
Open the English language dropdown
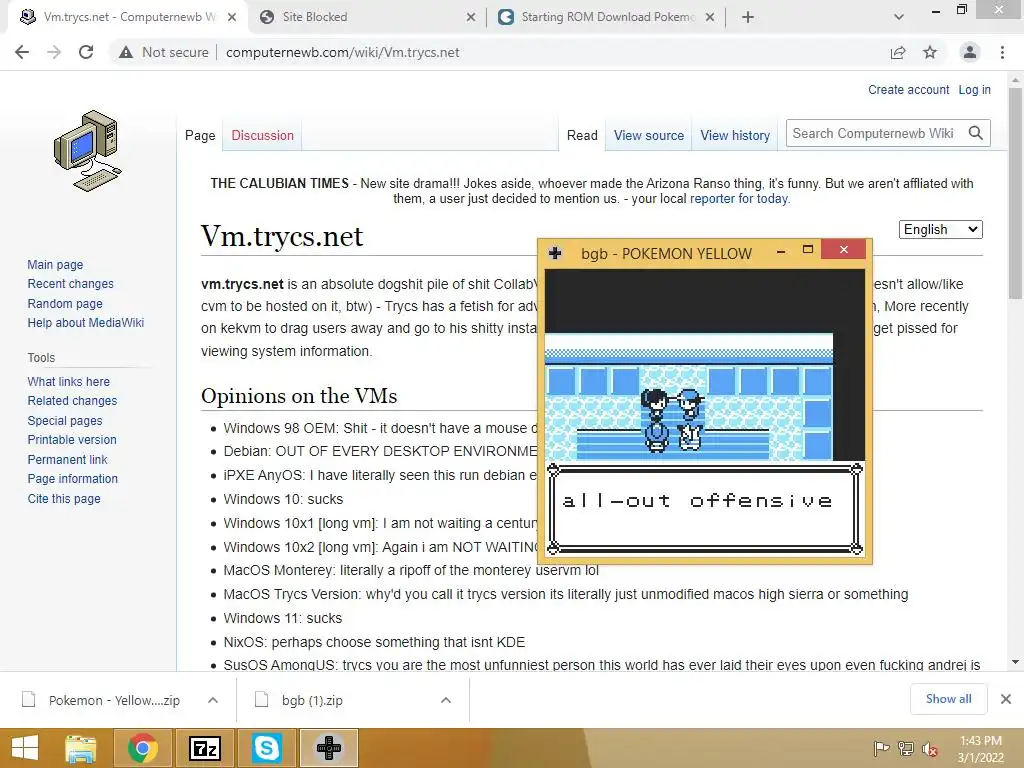[940, 229]
